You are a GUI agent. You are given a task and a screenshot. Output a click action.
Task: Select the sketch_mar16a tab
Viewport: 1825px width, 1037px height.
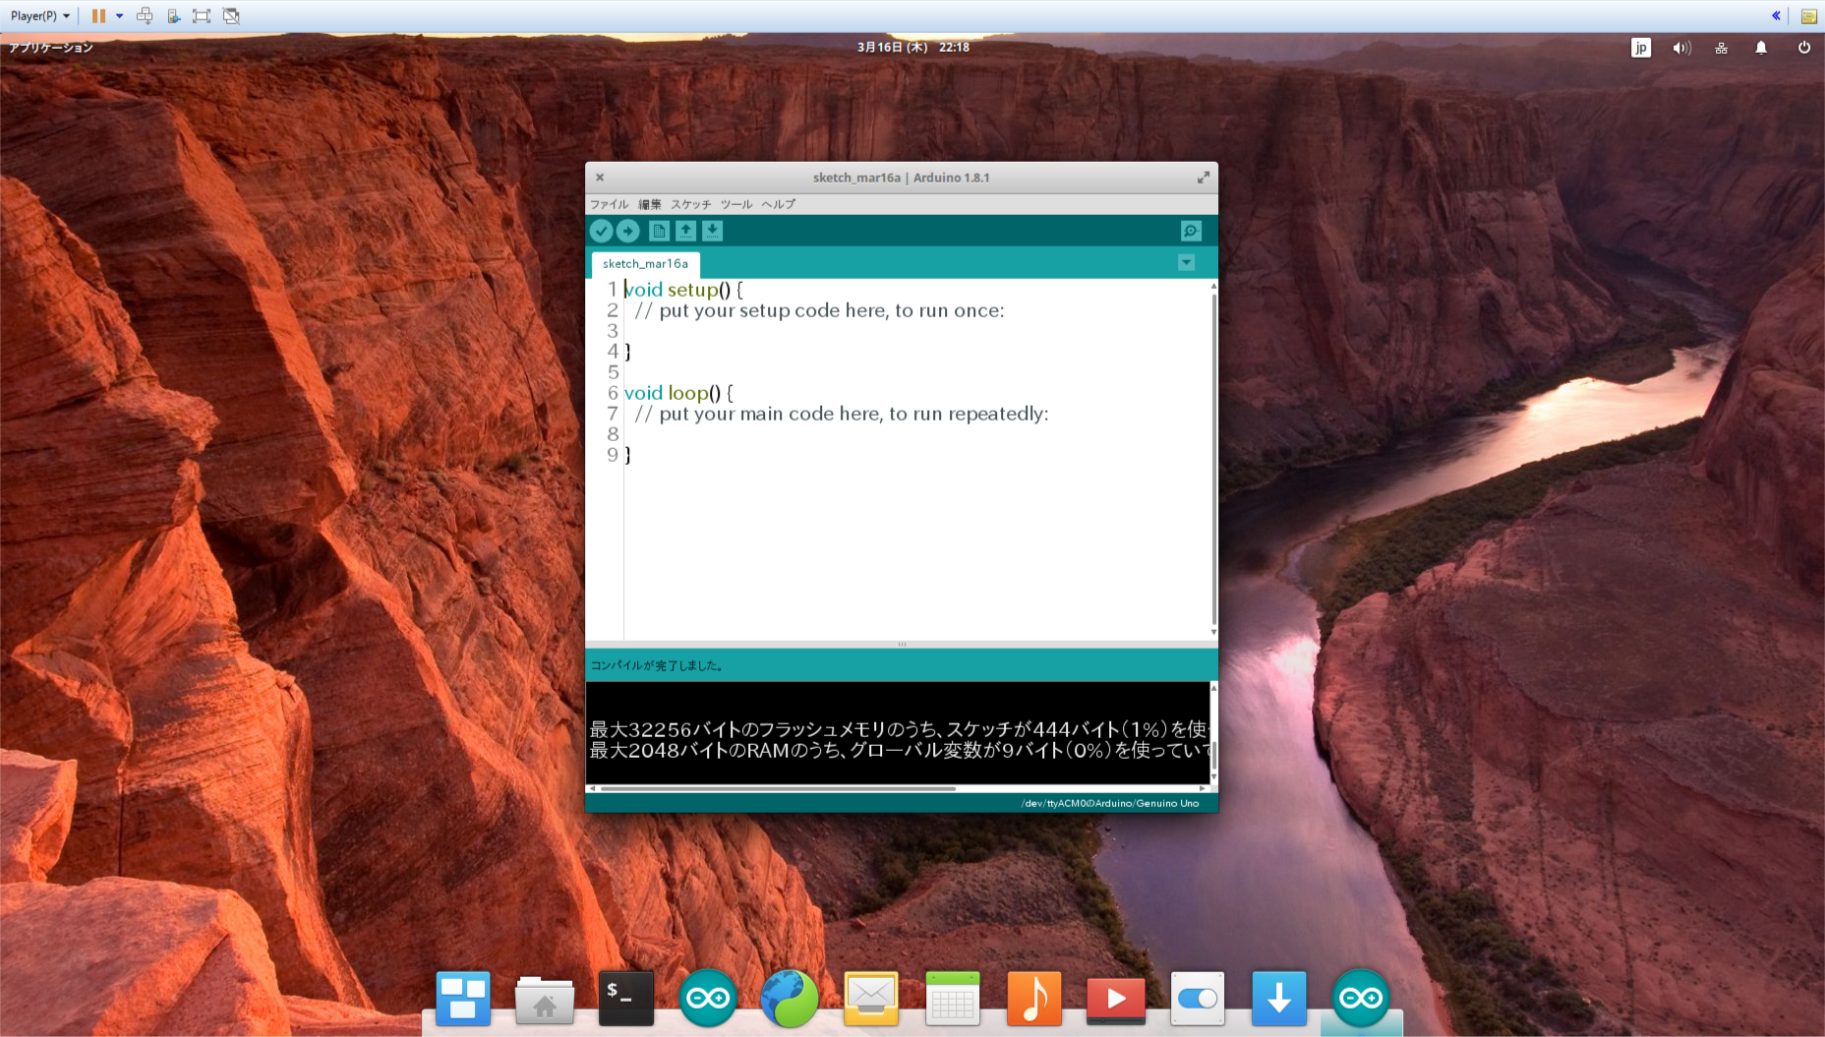(x=645, y=264)
